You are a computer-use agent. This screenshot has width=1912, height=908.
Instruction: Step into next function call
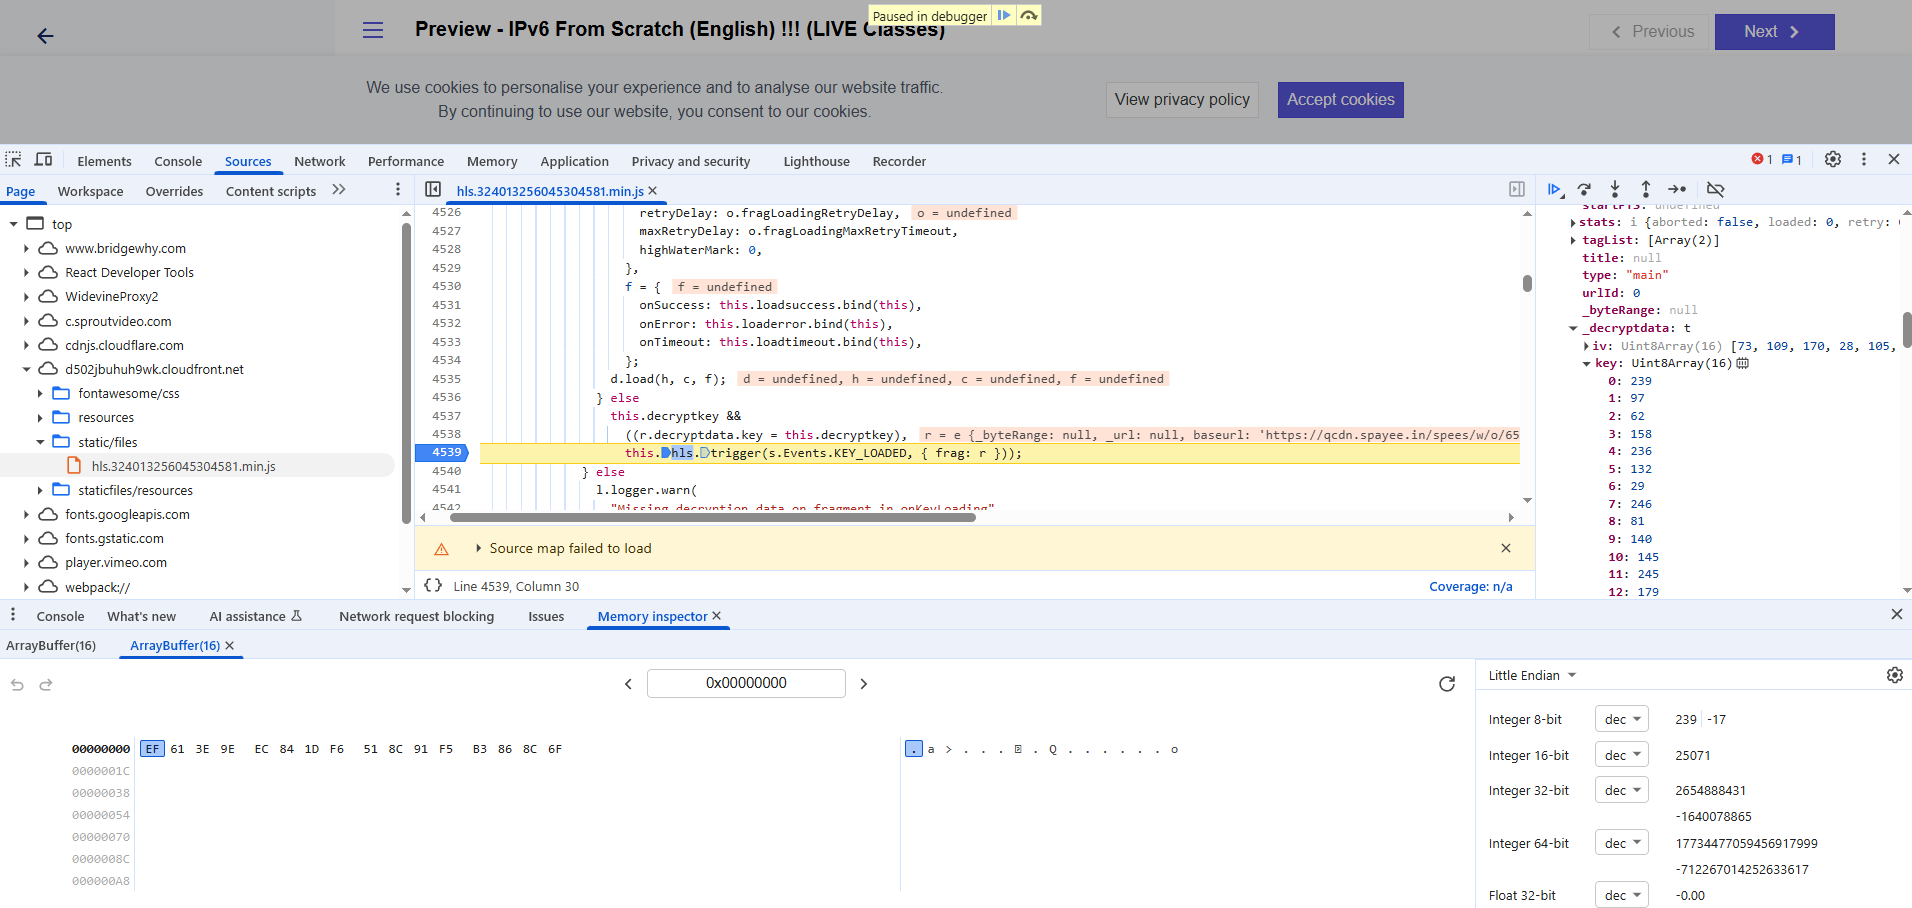pyautogui.click(x=1615, y=189)
